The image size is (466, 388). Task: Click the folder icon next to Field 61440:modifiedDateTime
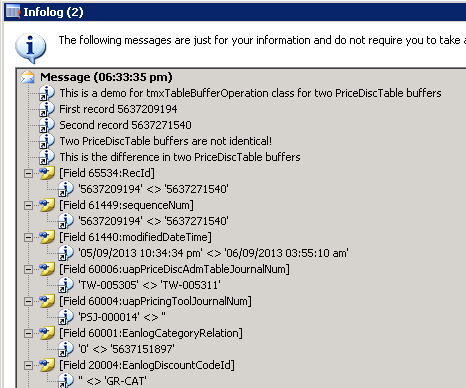coord(47,237)
